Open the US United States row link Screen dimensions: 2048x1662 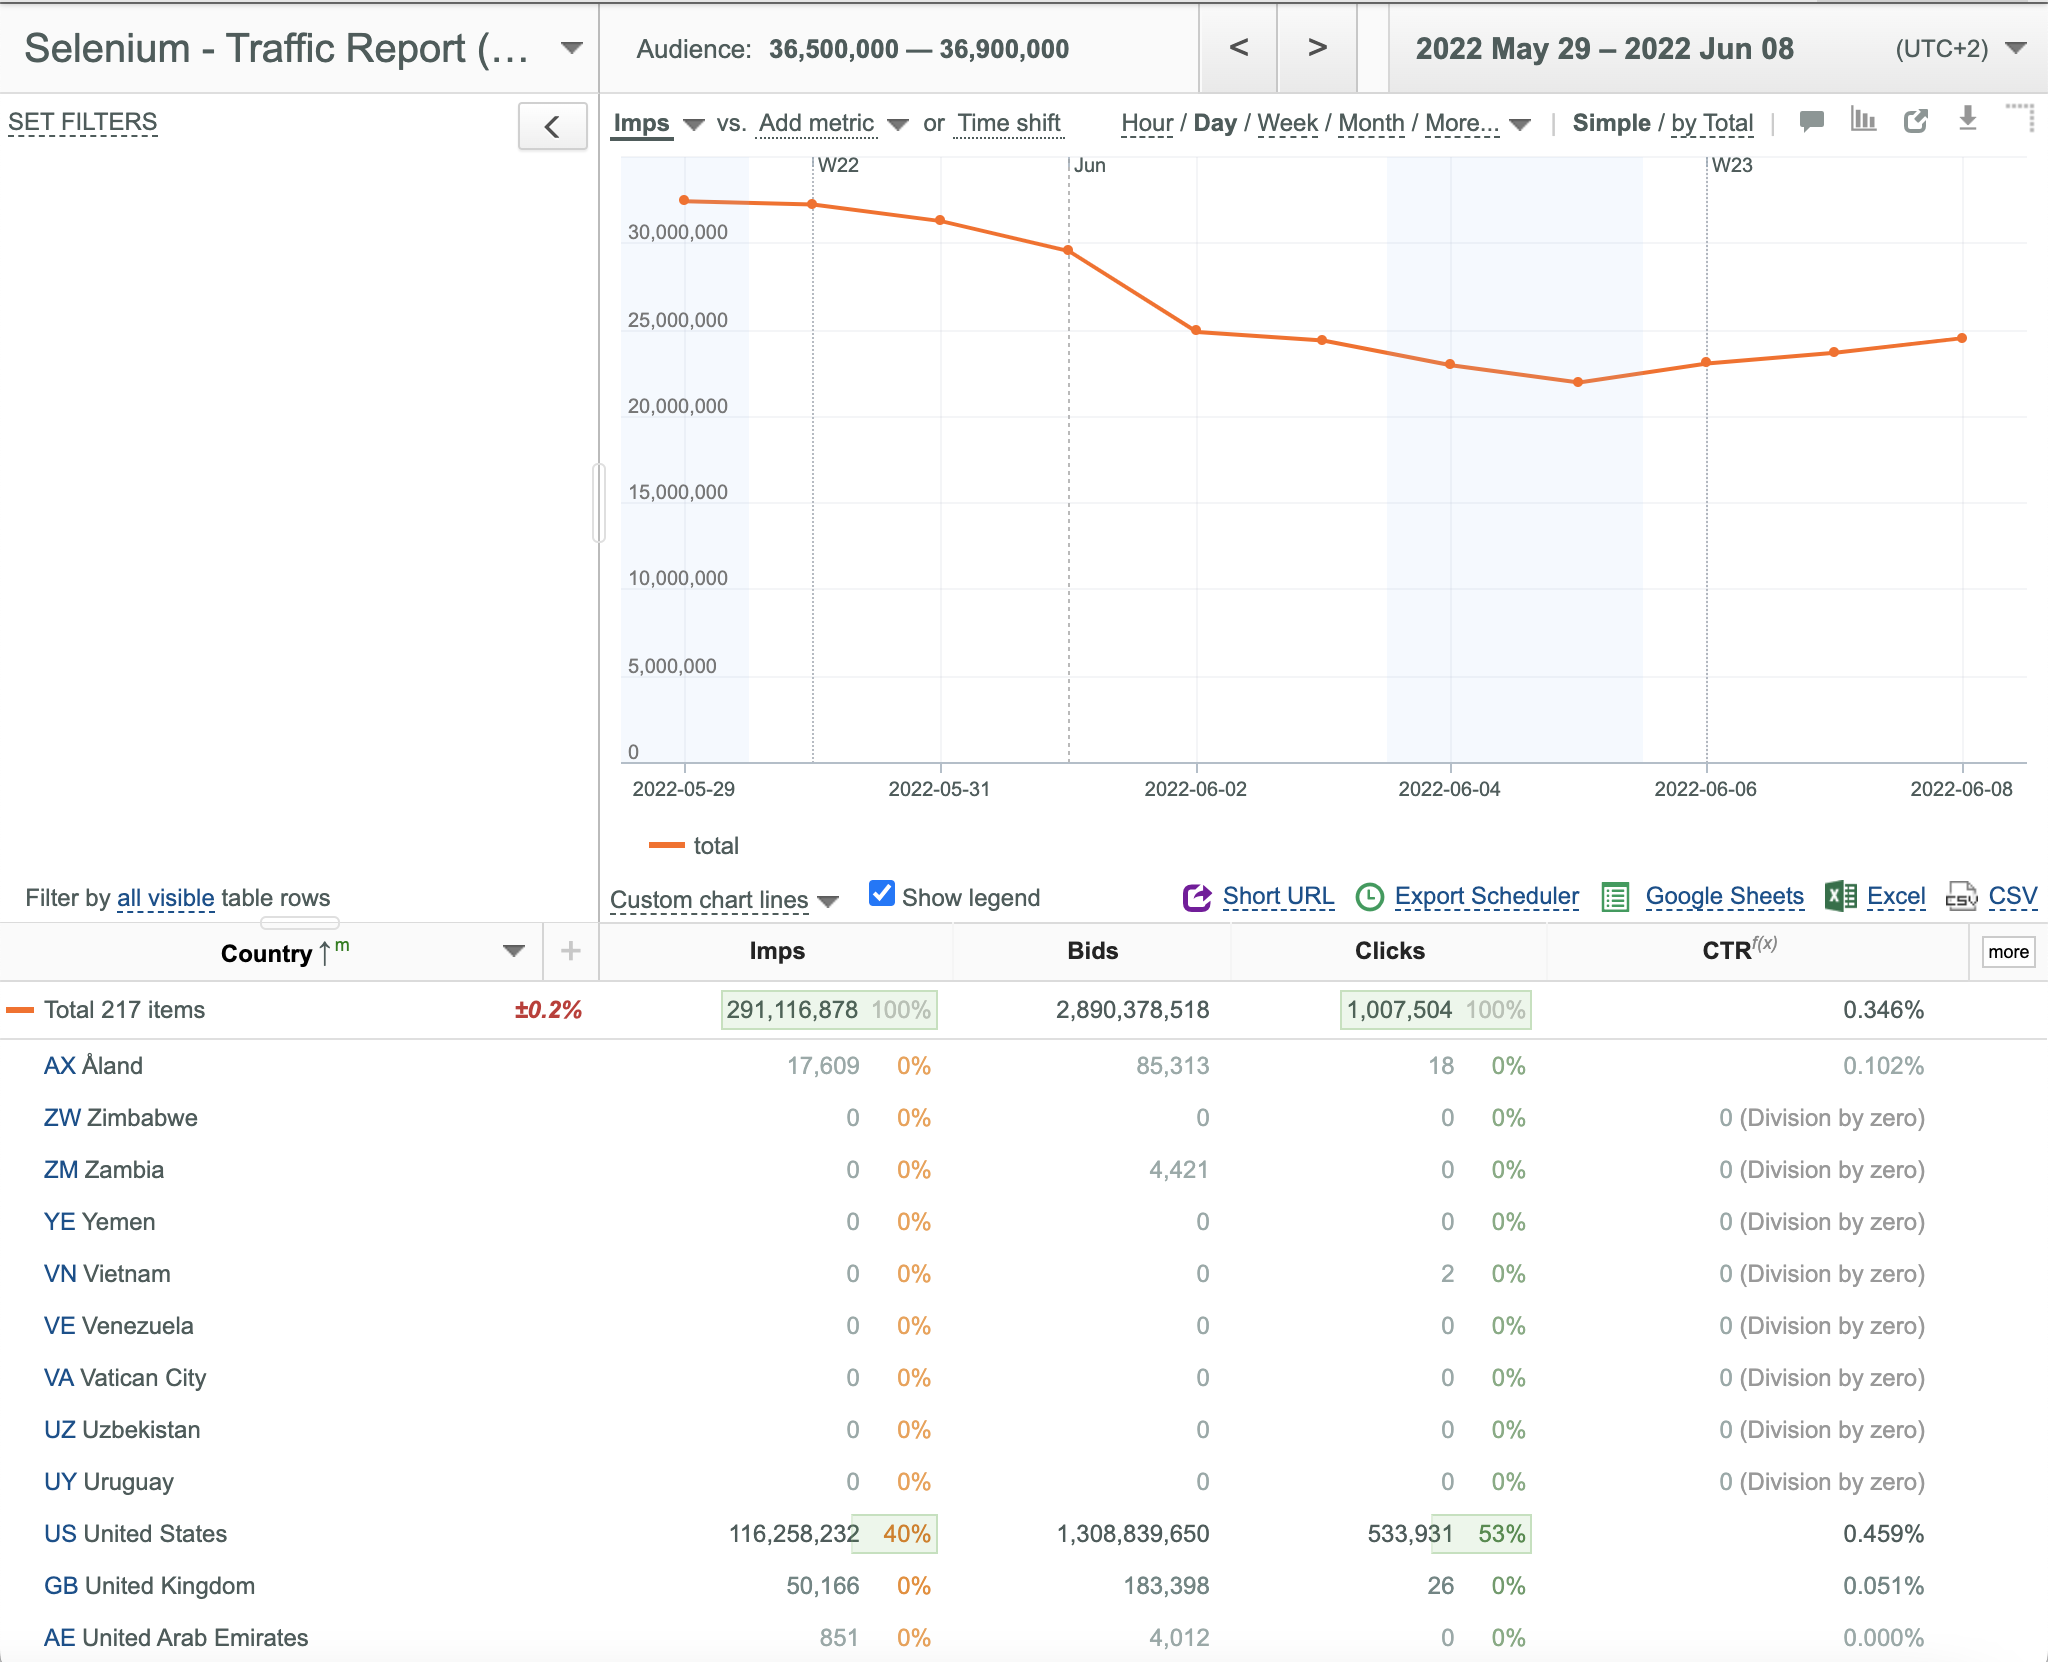(x=135, y=1533)
